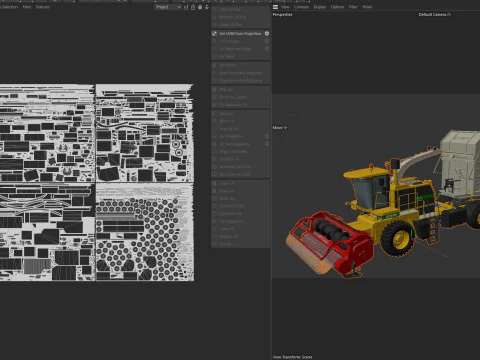Open the viewport hamburger menu icon
Image resolution: width=480 pixels, height=360 pixels.
coord(275,7)
